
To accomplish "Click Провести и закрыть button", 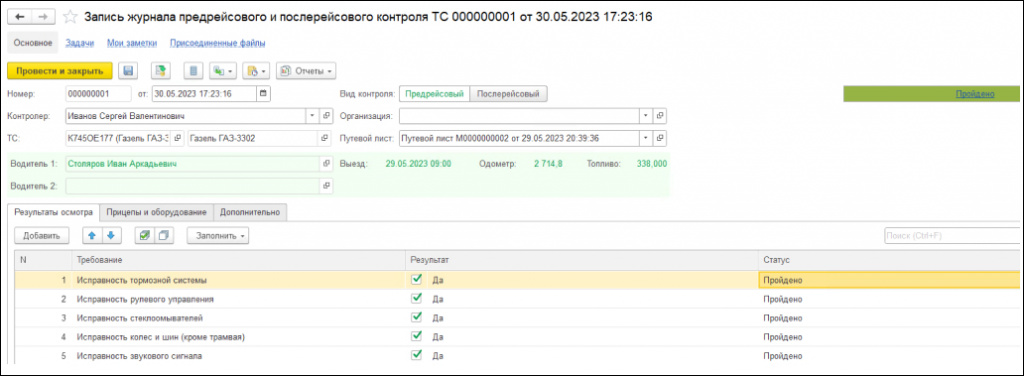I will (60, 70).
